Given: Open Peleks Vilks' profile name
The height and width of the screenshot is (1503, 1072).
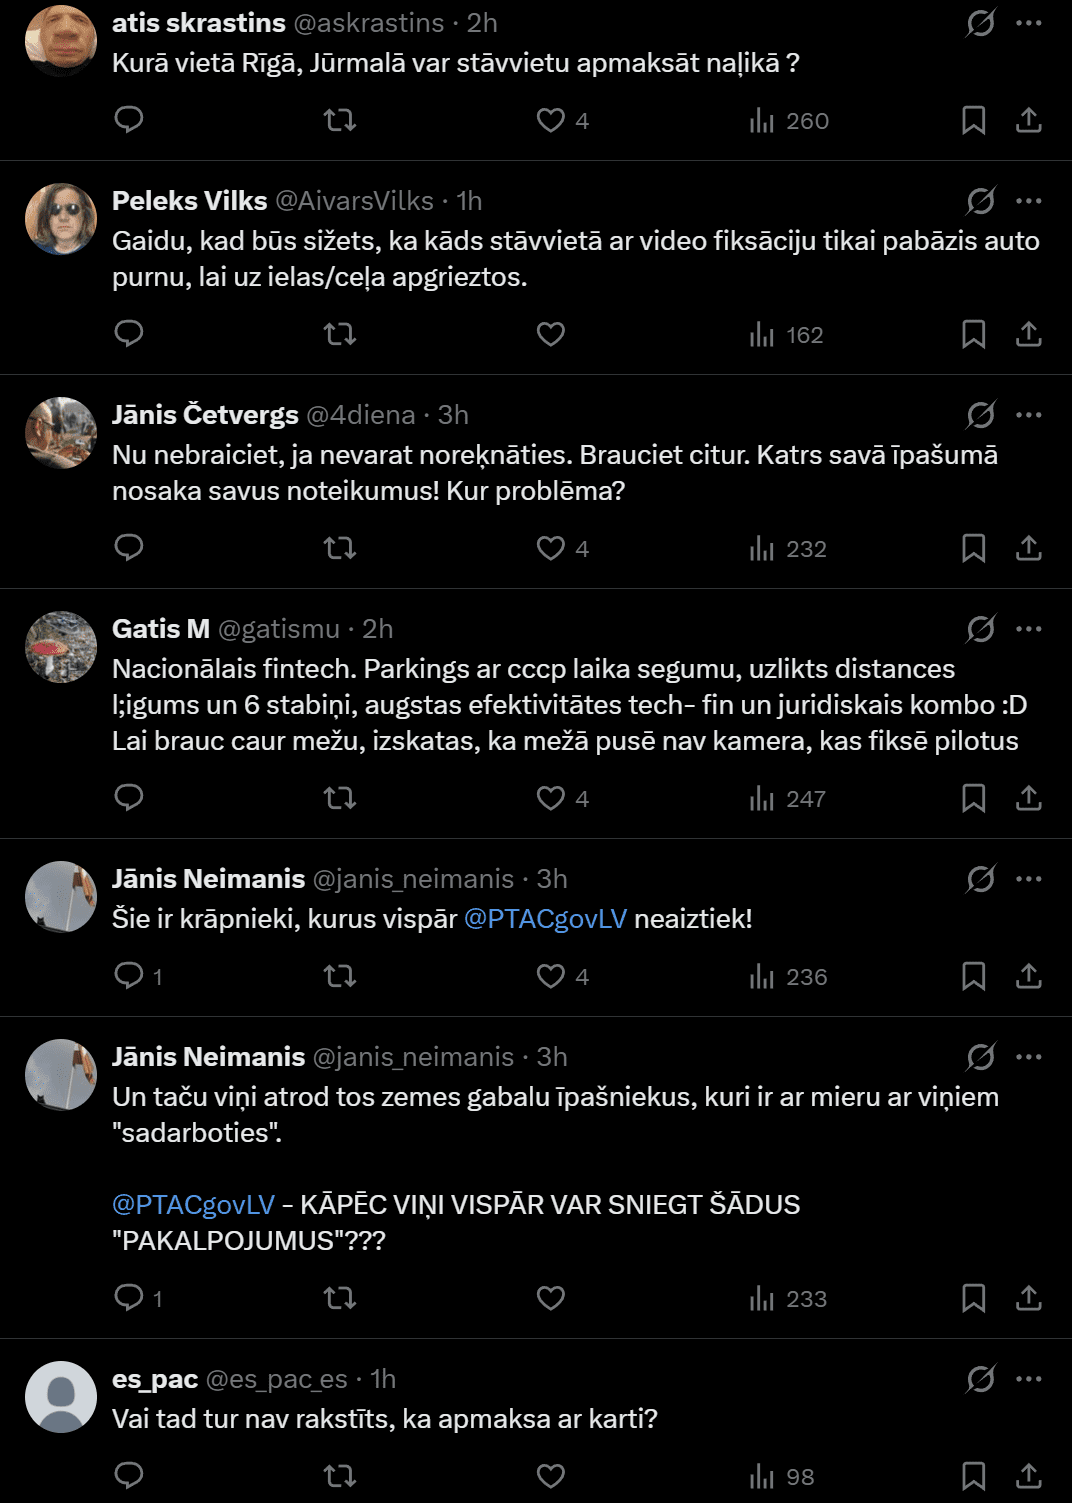Looking at the screenshot, I should 189,201.
